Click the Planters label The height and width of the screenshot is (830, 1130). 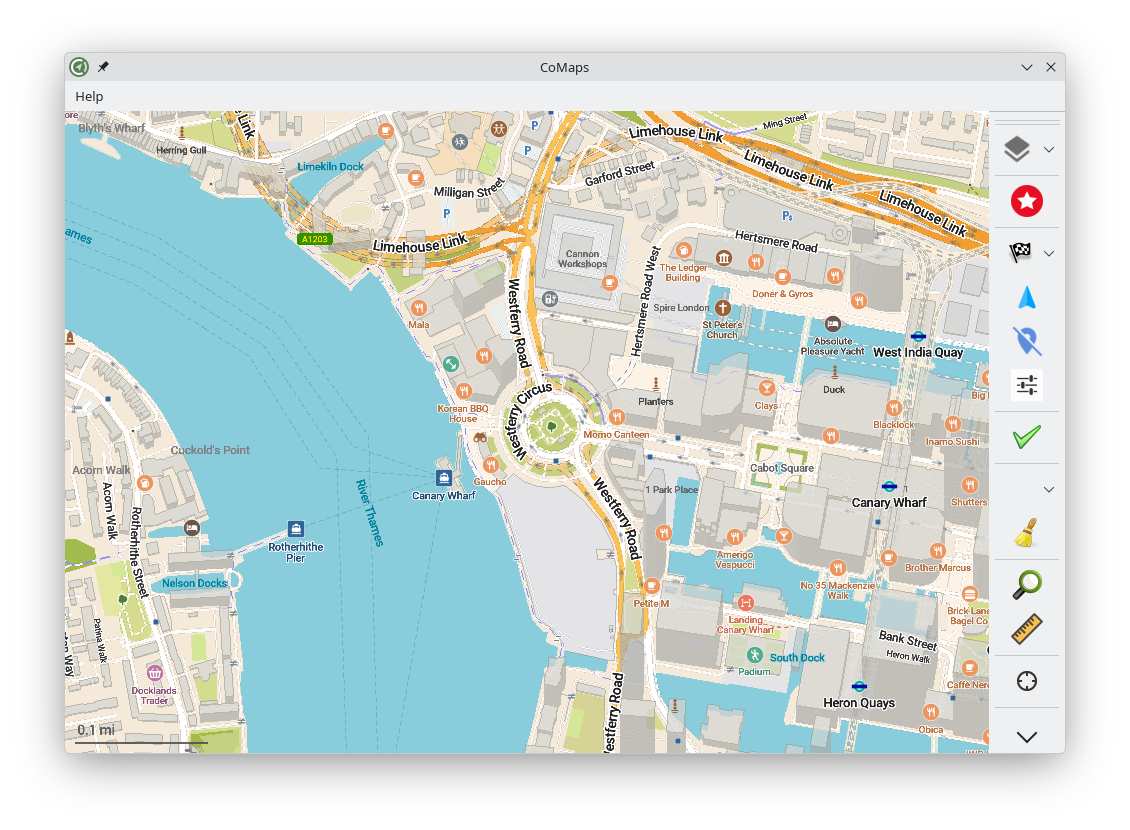coord(656,402)
